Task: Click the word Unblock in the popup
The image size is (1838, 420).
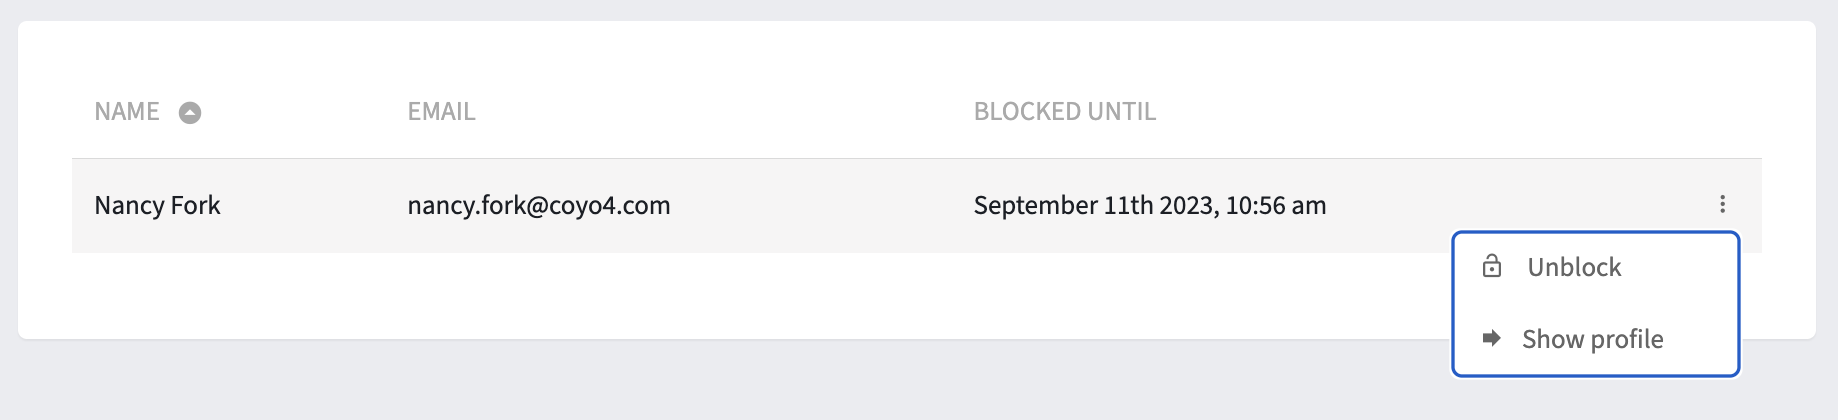Action: click(x=1574, y=267)
